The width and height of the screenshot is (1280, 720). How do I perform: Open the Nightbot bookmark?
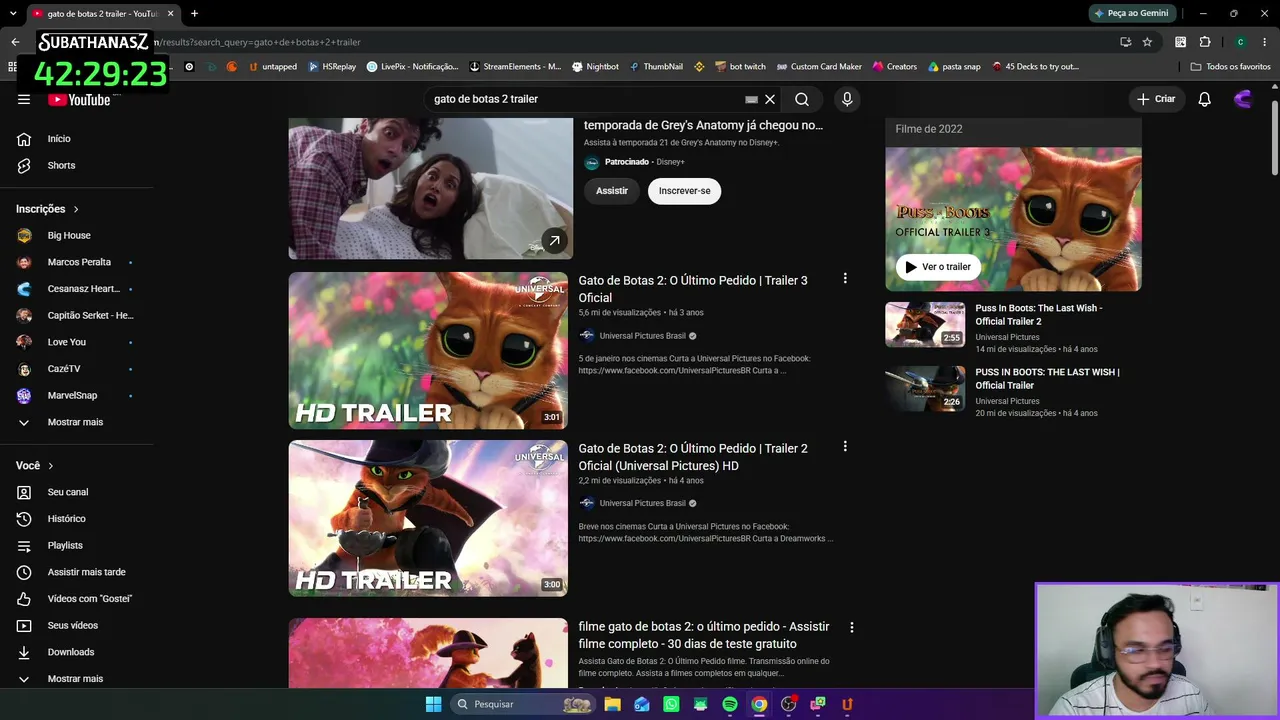pyautogui.click(x=596, y=67)
